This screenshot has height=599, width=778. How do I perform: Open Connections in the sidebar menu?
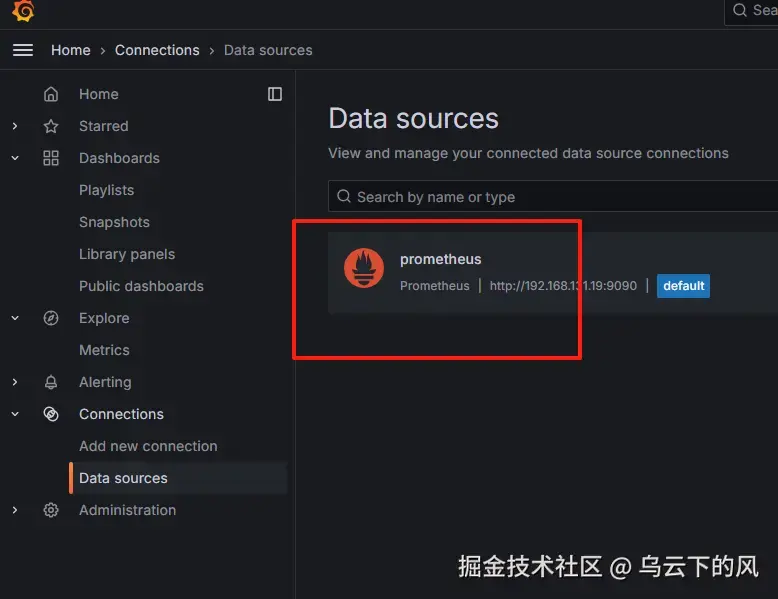122,414
